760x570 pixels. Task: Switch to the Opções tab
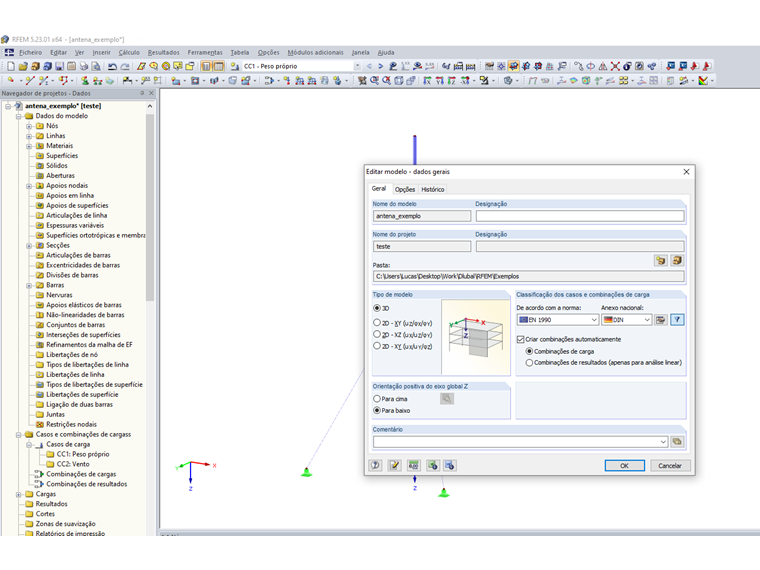tap(405, 190)
